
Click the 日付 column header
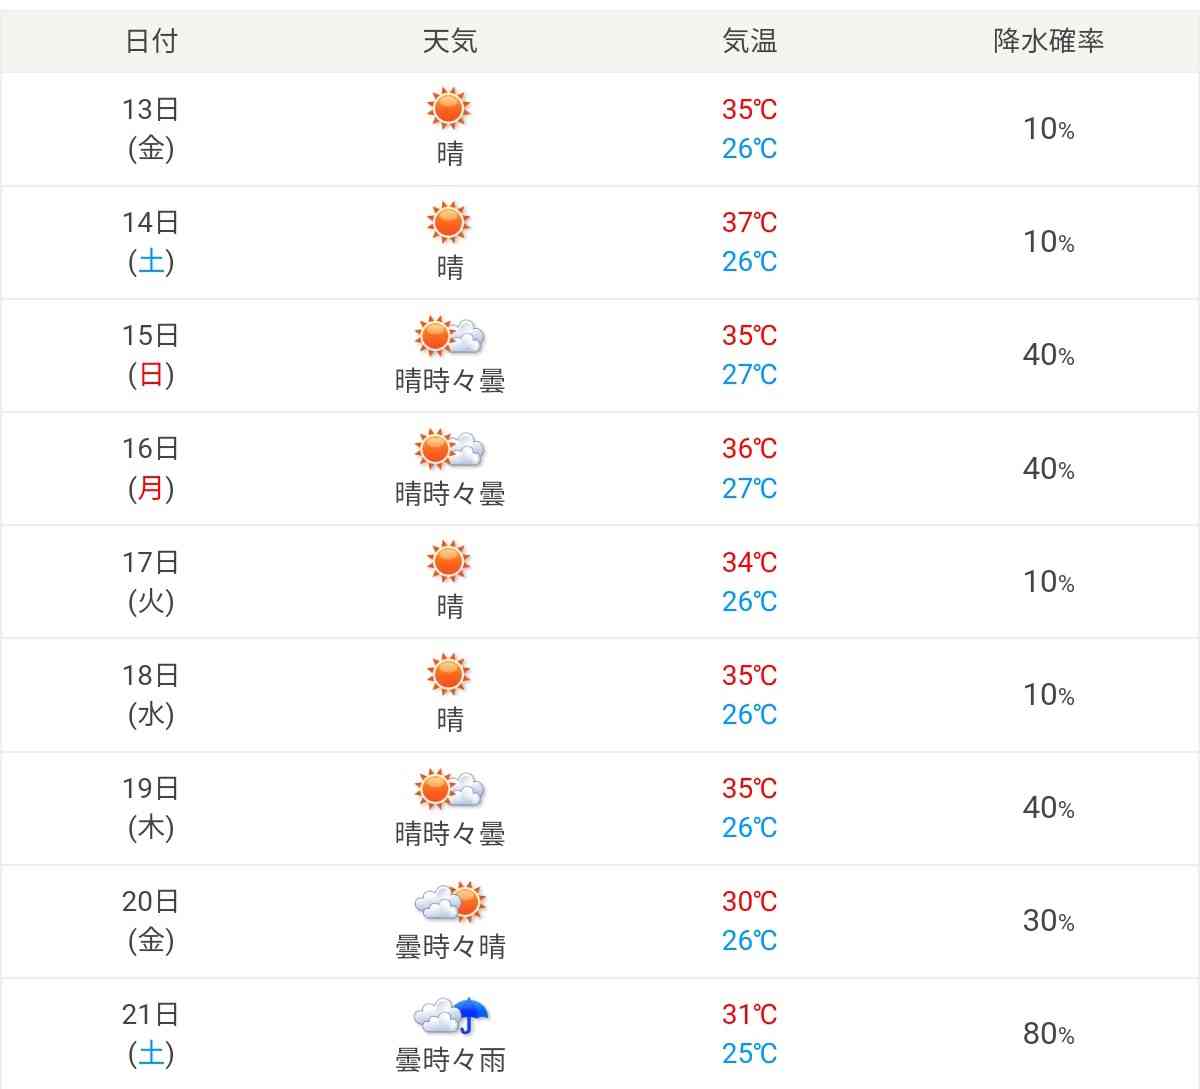coord(151,41)
